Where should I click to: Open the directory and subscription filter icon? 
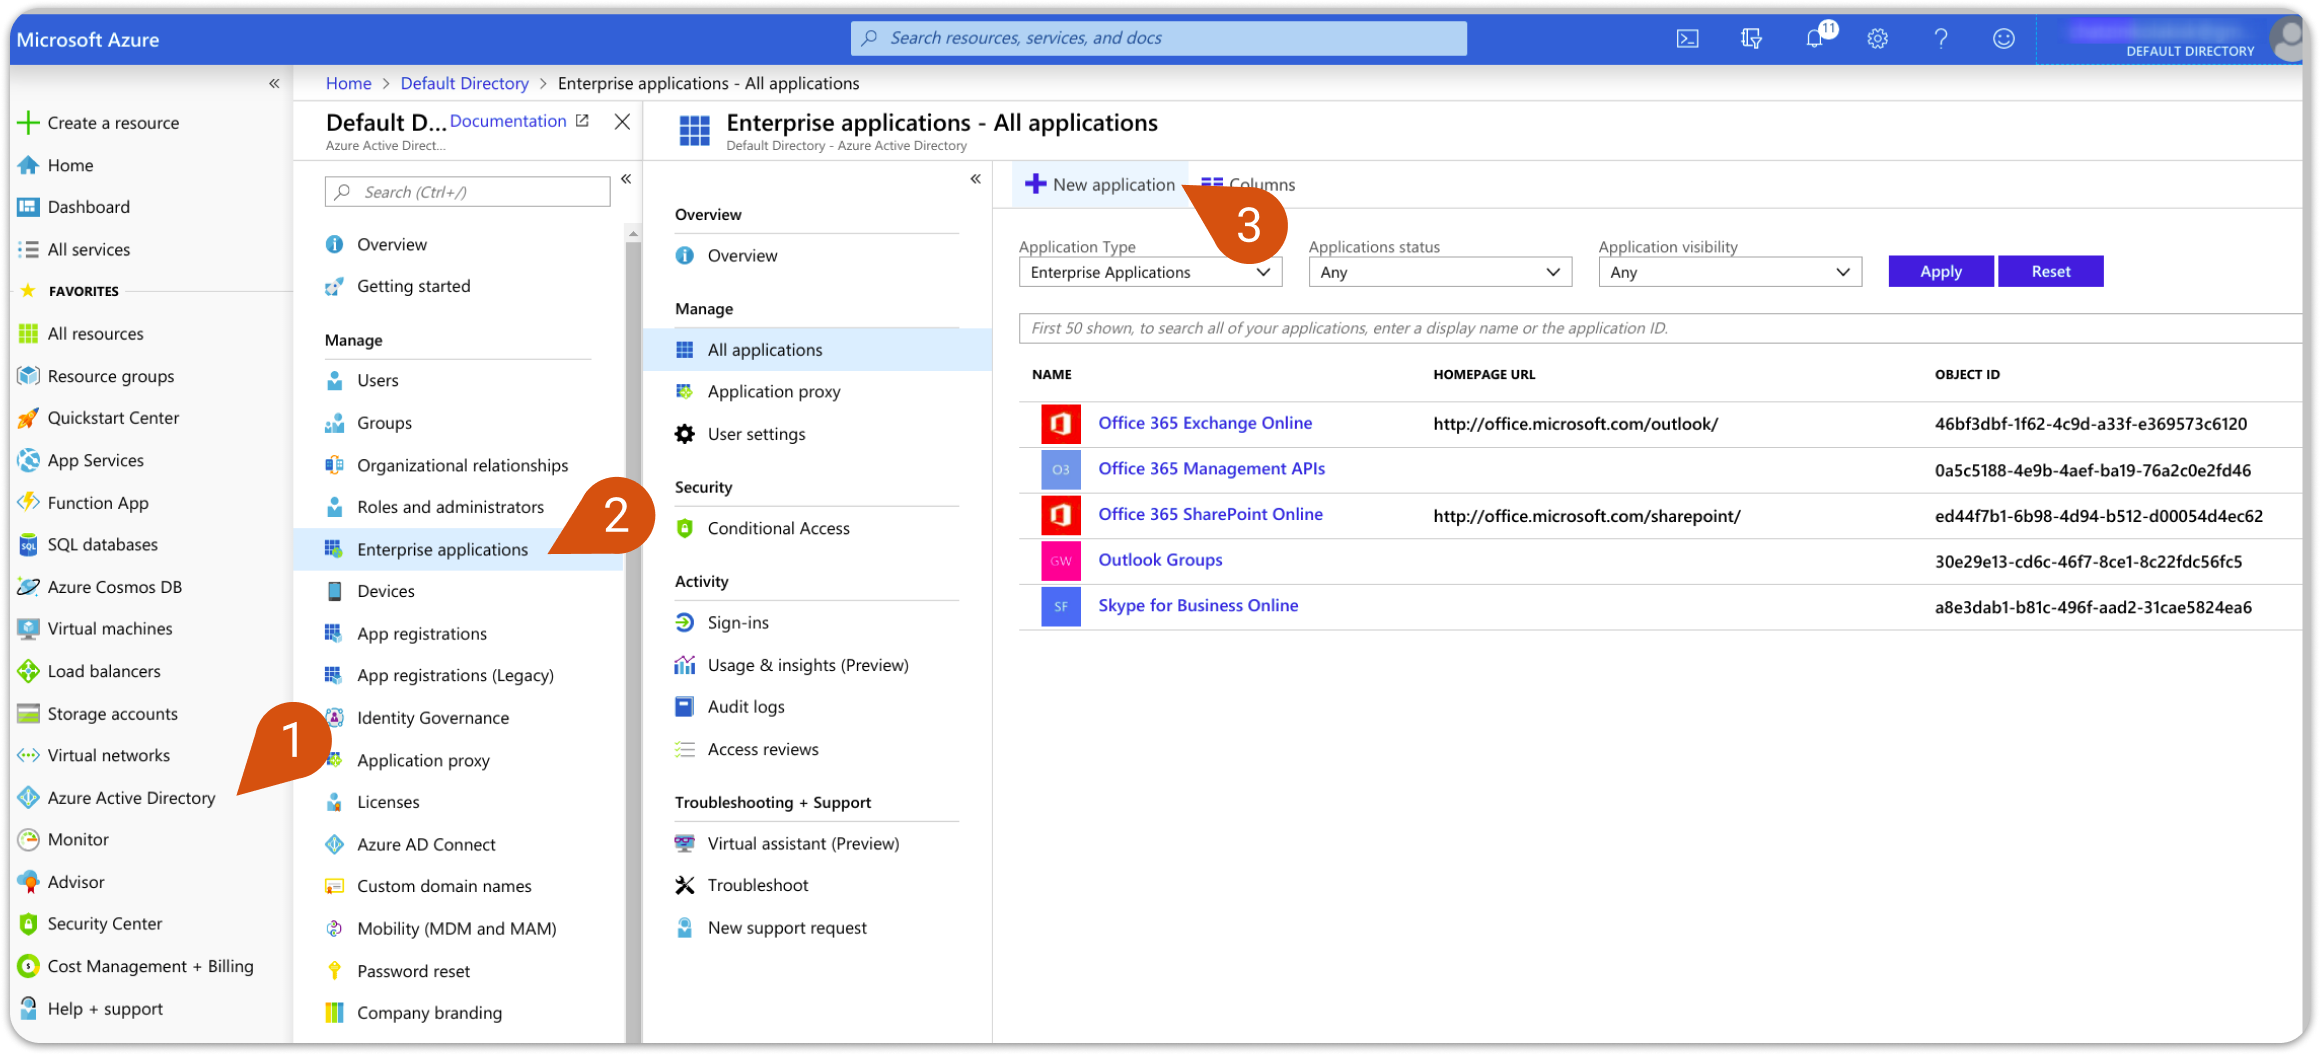click(1751, 39)
